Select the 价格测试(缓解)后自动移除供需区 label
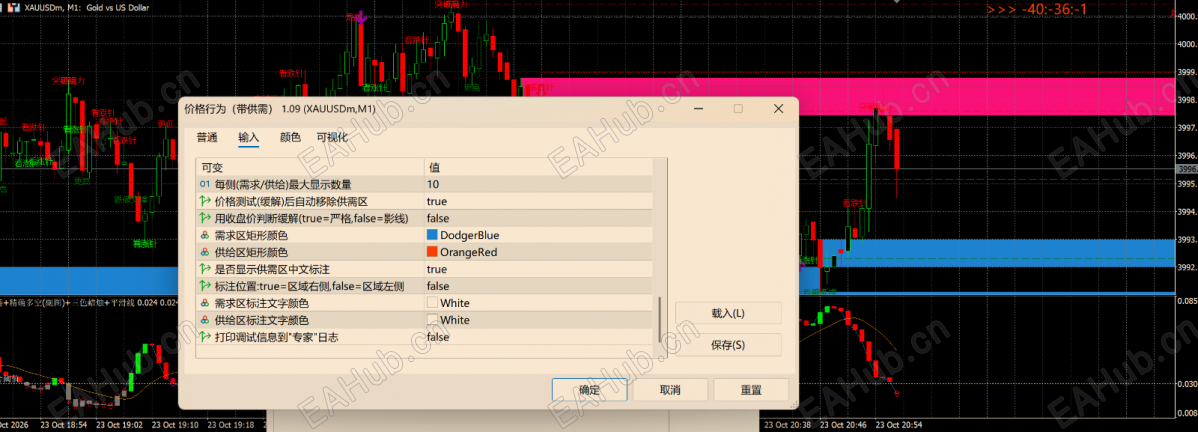Screen dimensions: 1198x432 (292, 201)
